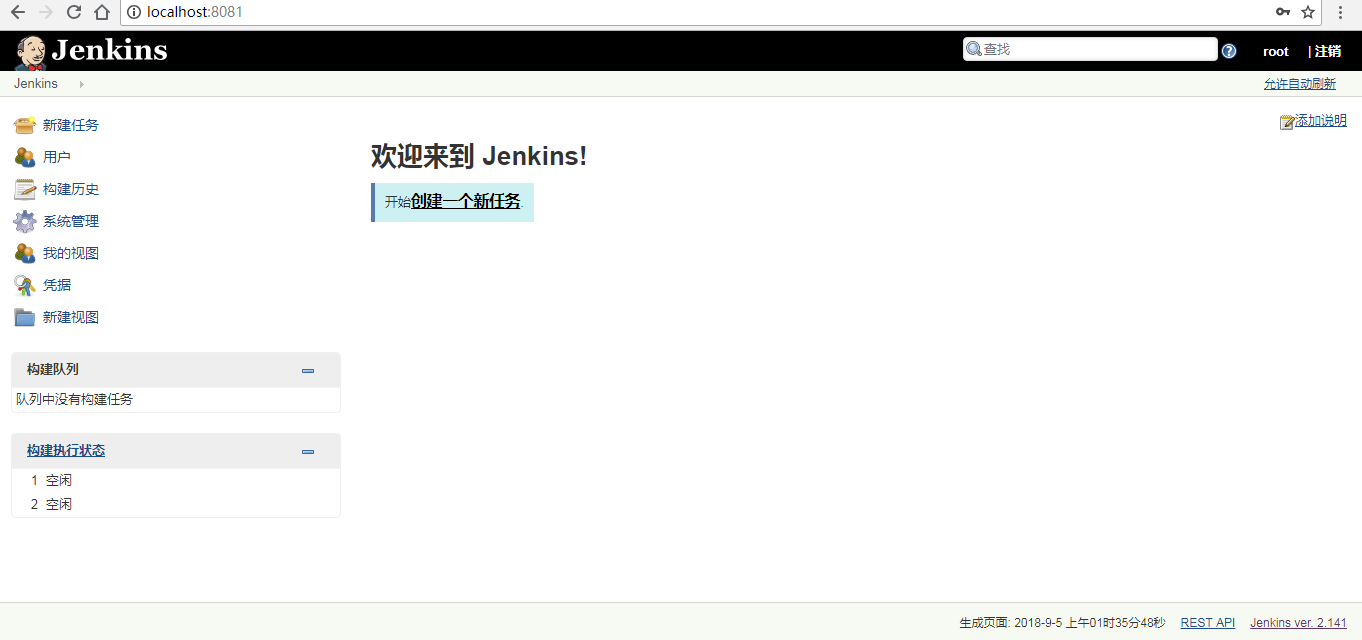Click the 我的视图 icon in sidebar

click(x=26, y=252)
